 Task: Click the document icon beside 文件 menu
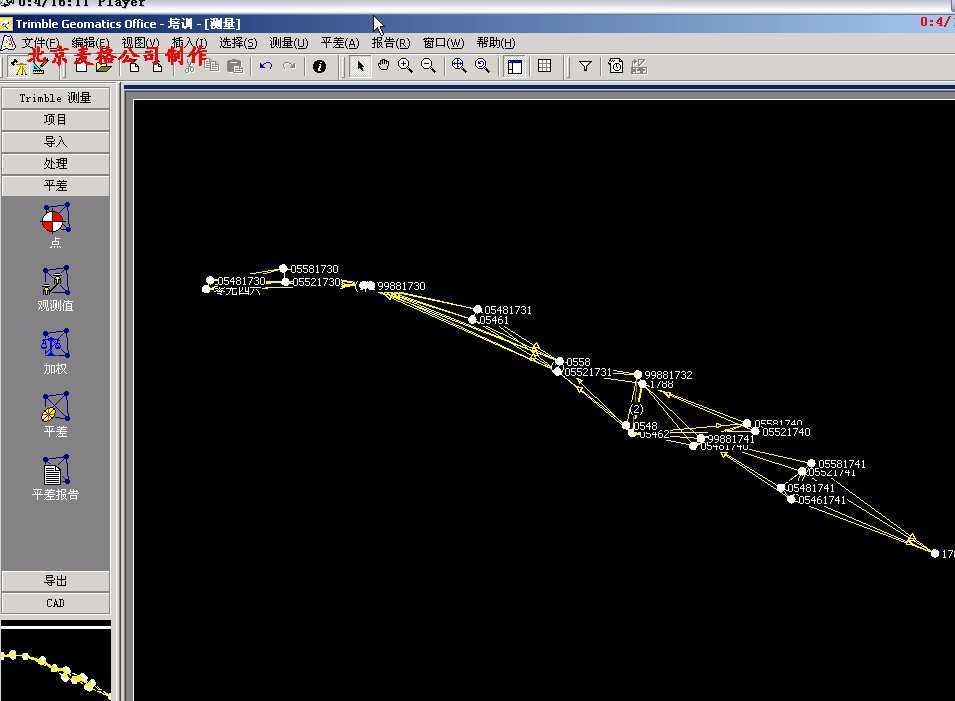click(8, 43)
